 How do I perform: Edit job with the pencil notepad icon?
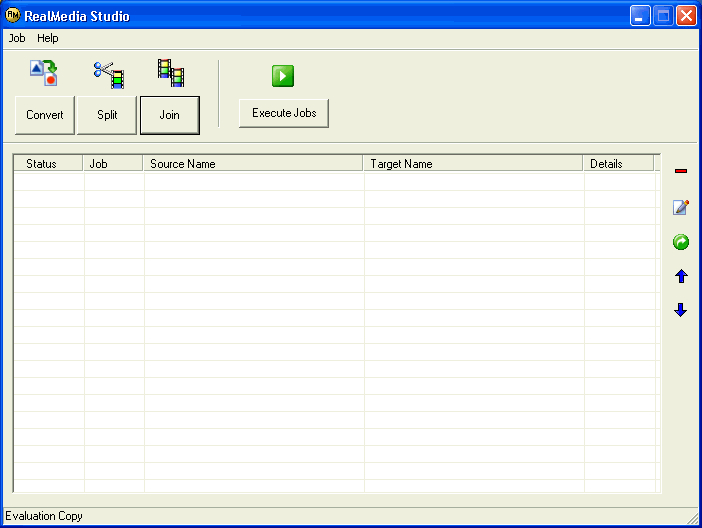pos(681,207)
